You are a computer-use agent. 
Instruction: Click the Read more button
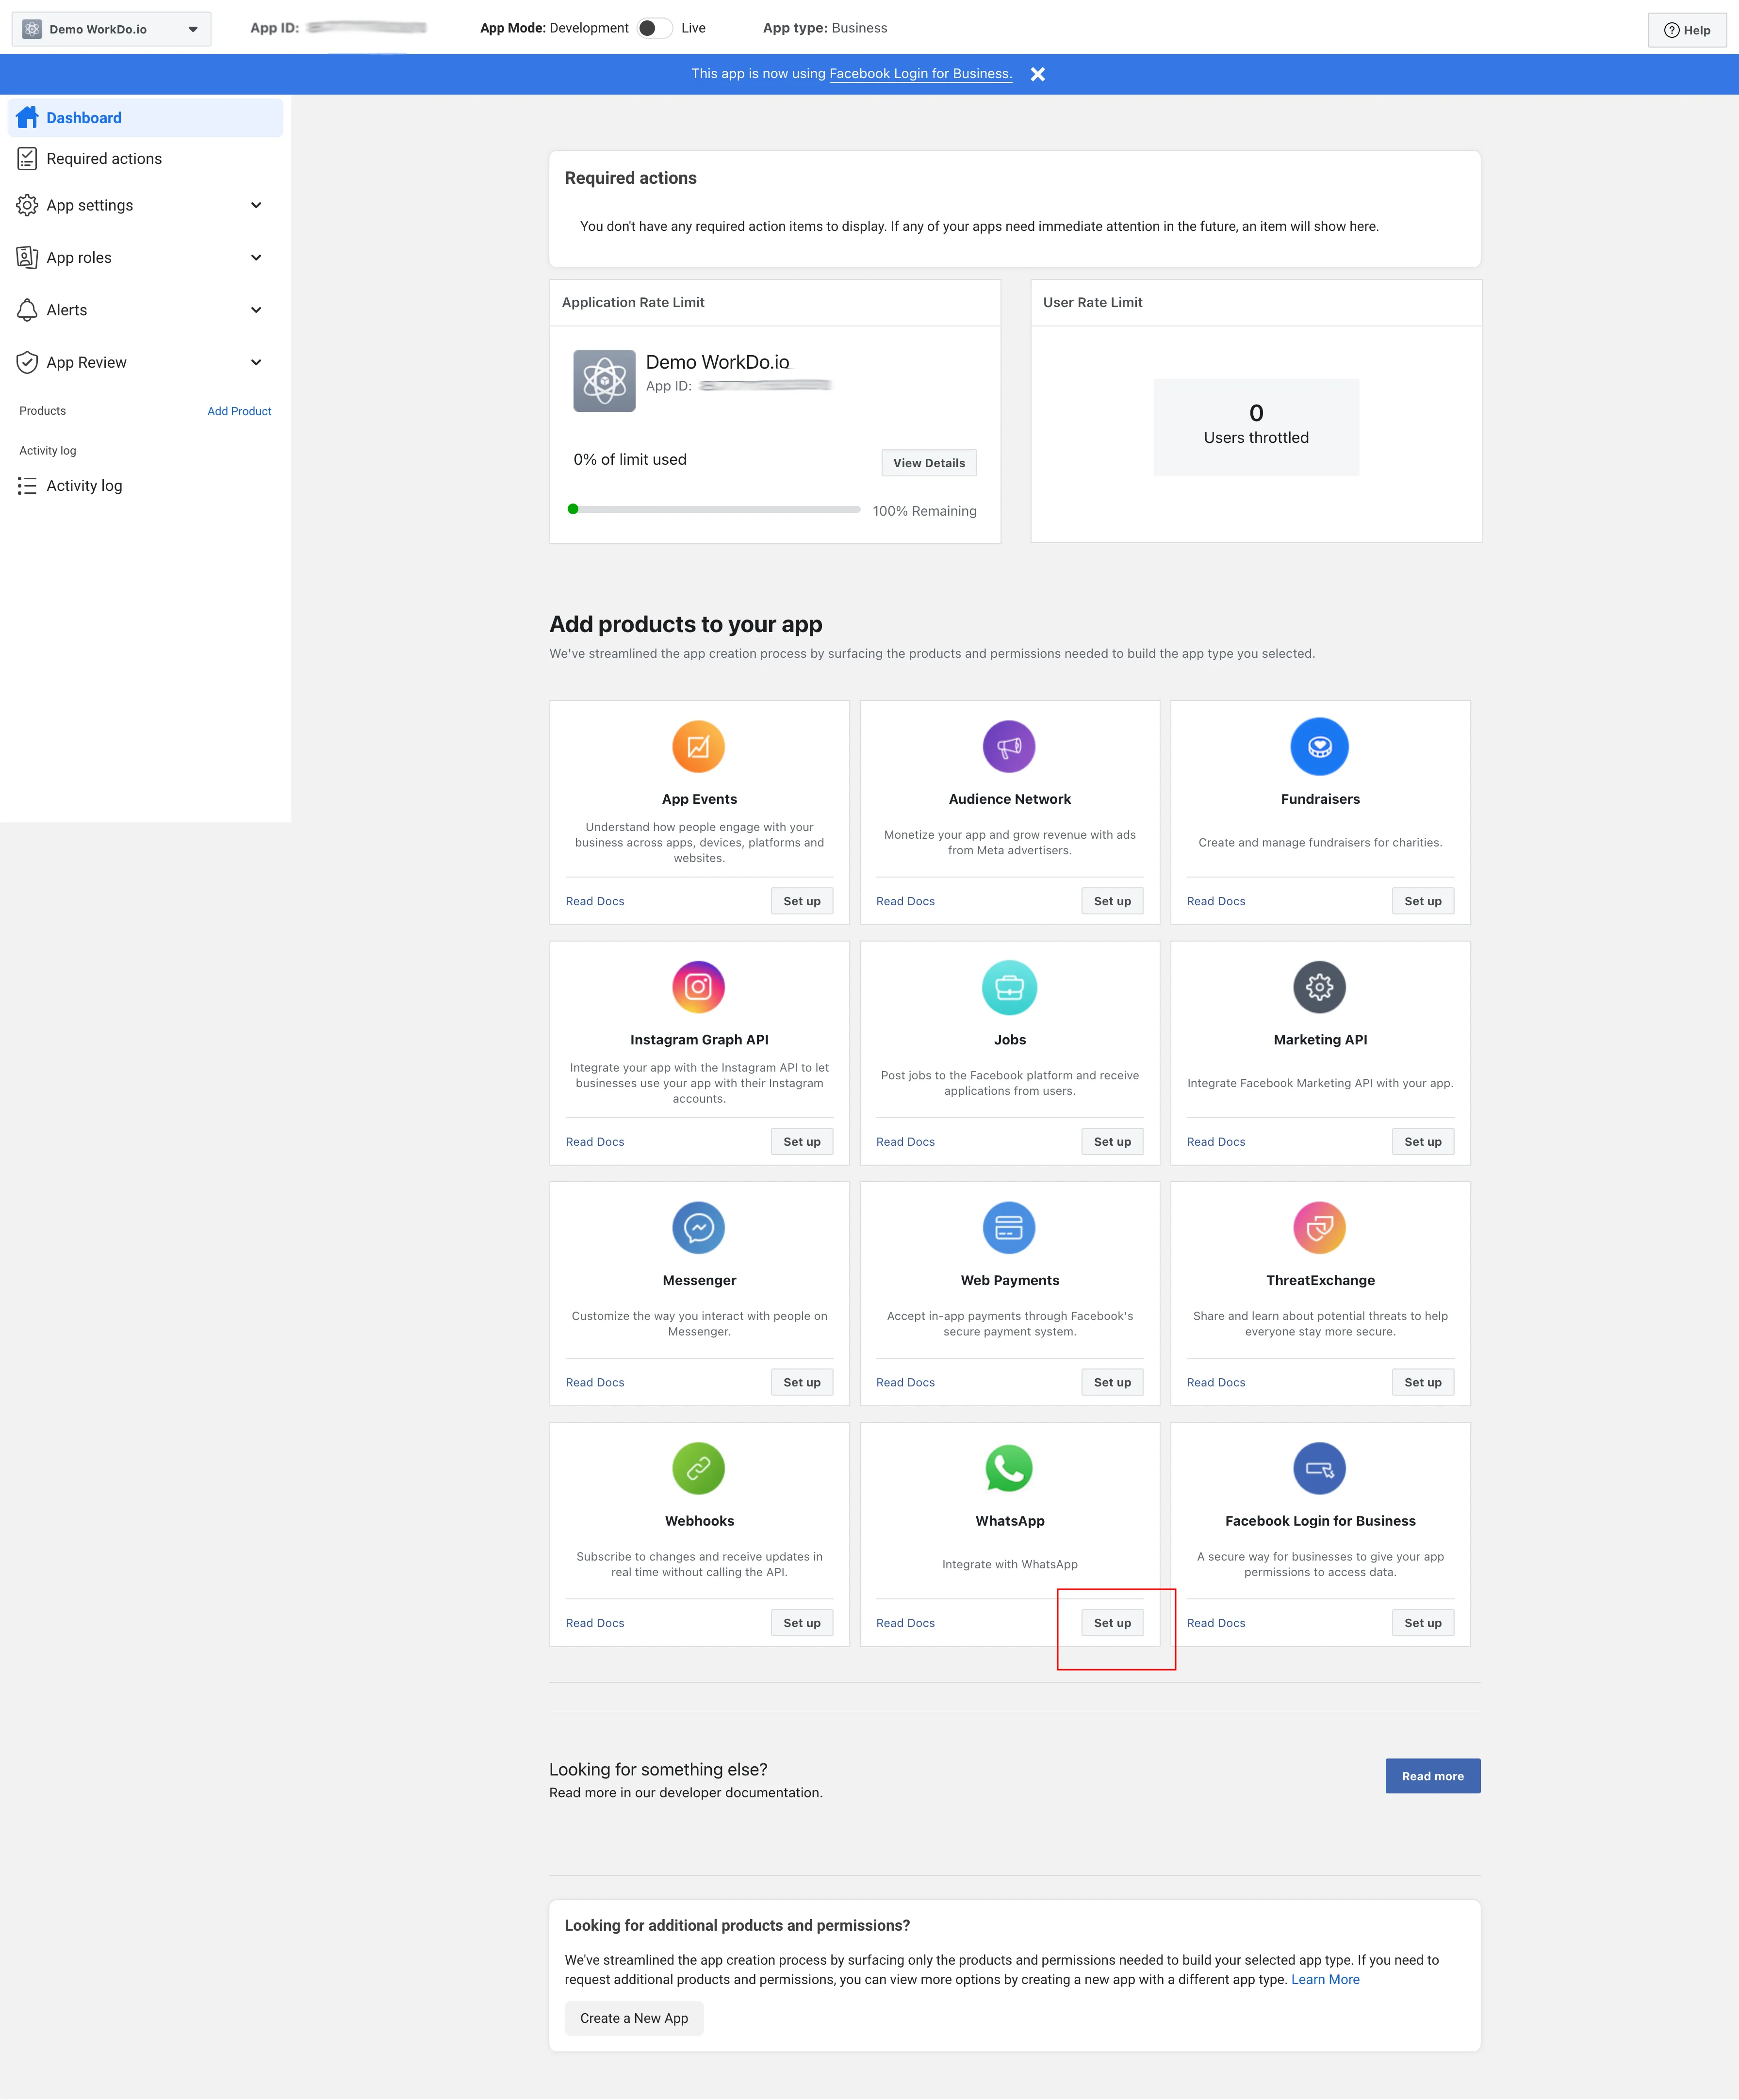pyautogui.click(x=1432, y=1776)
